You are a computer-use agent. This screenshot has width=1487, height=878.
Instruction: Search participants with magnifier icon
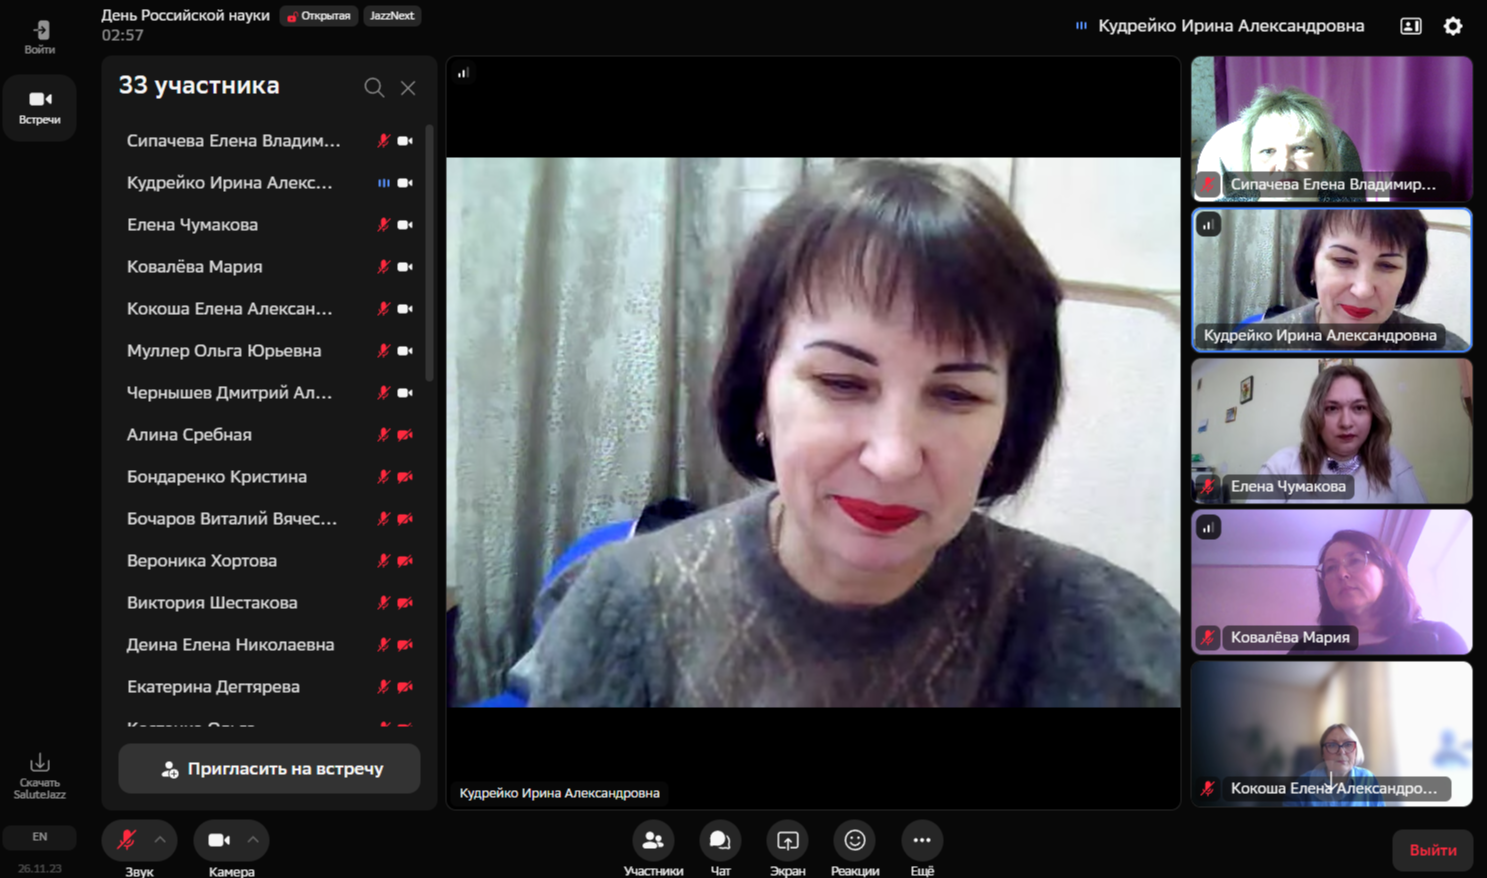pyautogui.click(x=374, y=88)
